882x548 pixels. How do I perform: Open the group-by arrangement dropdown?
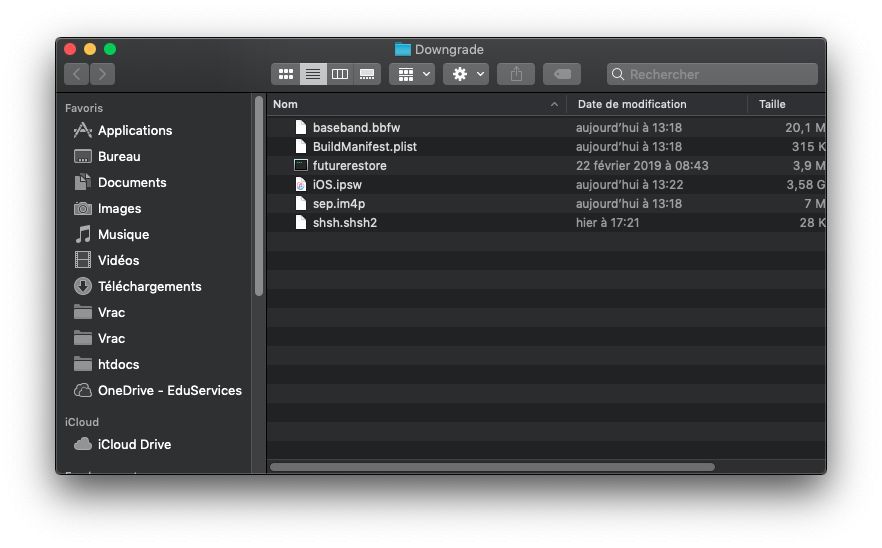pos(412,74)
